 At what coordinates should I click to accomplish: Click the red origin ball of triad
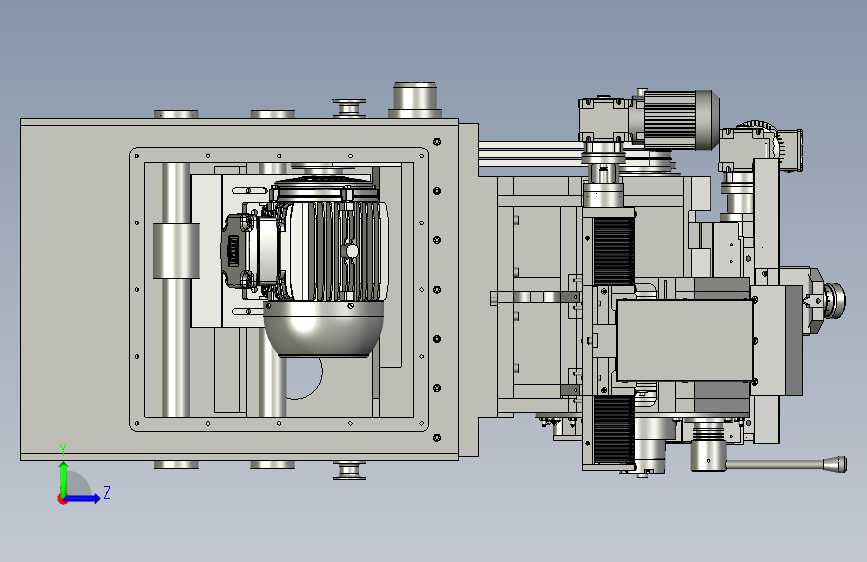[62, 499]
